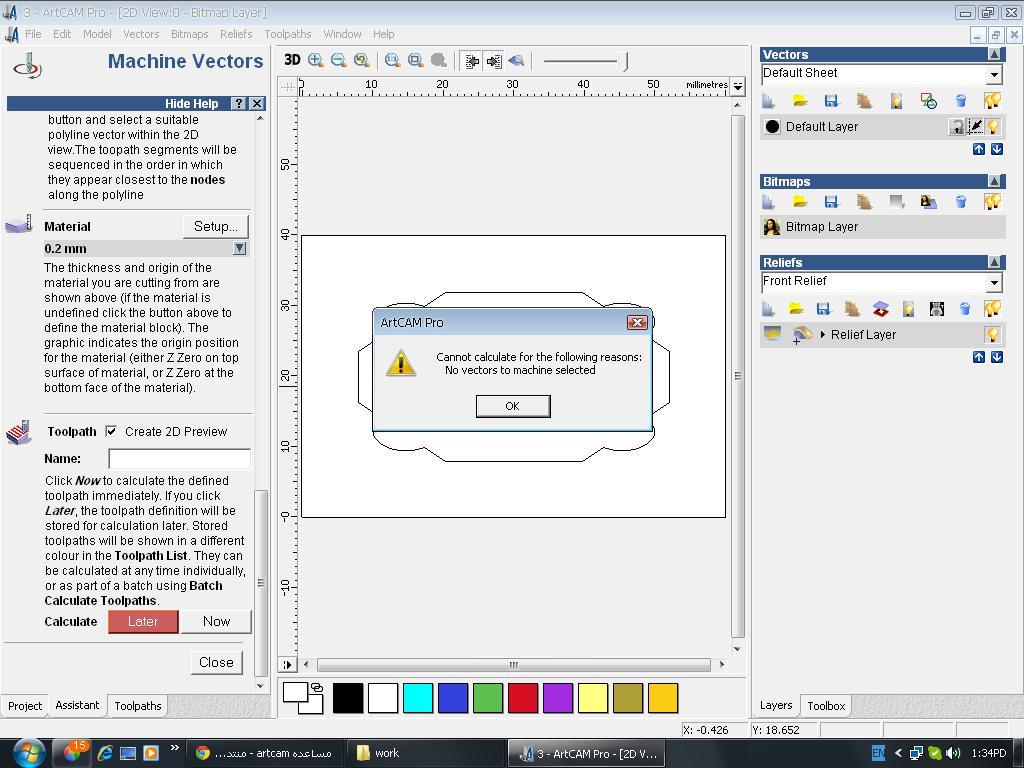This screenshot has width=1024, height=768.
Task: Click Hide Help in the panel header
Action: 191,103
